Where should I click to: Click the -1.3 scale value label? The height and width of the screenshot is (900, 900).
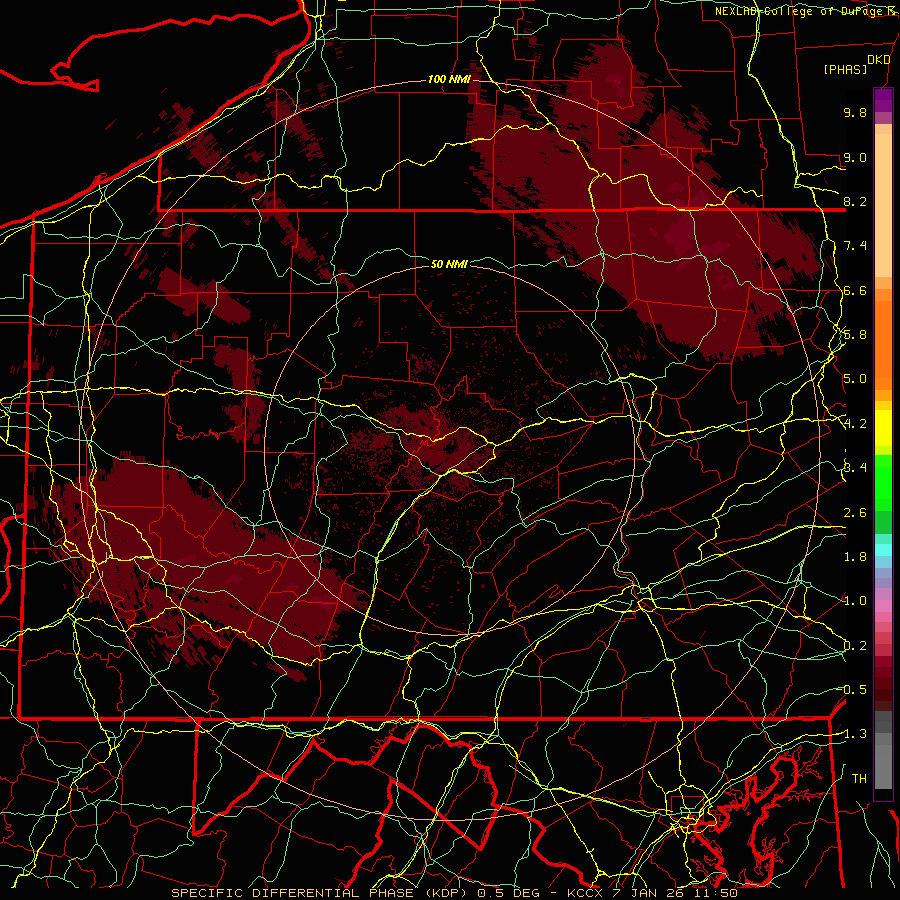(x=853, y=734)
